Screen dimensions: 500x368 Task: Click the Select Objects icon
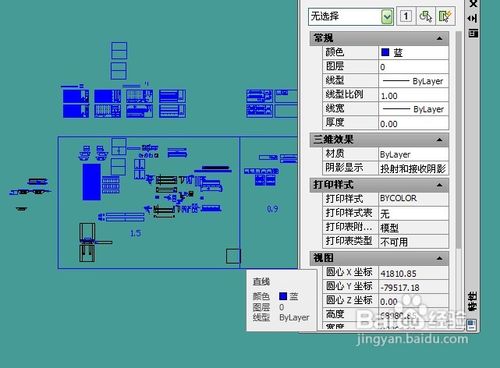(426, 16)
